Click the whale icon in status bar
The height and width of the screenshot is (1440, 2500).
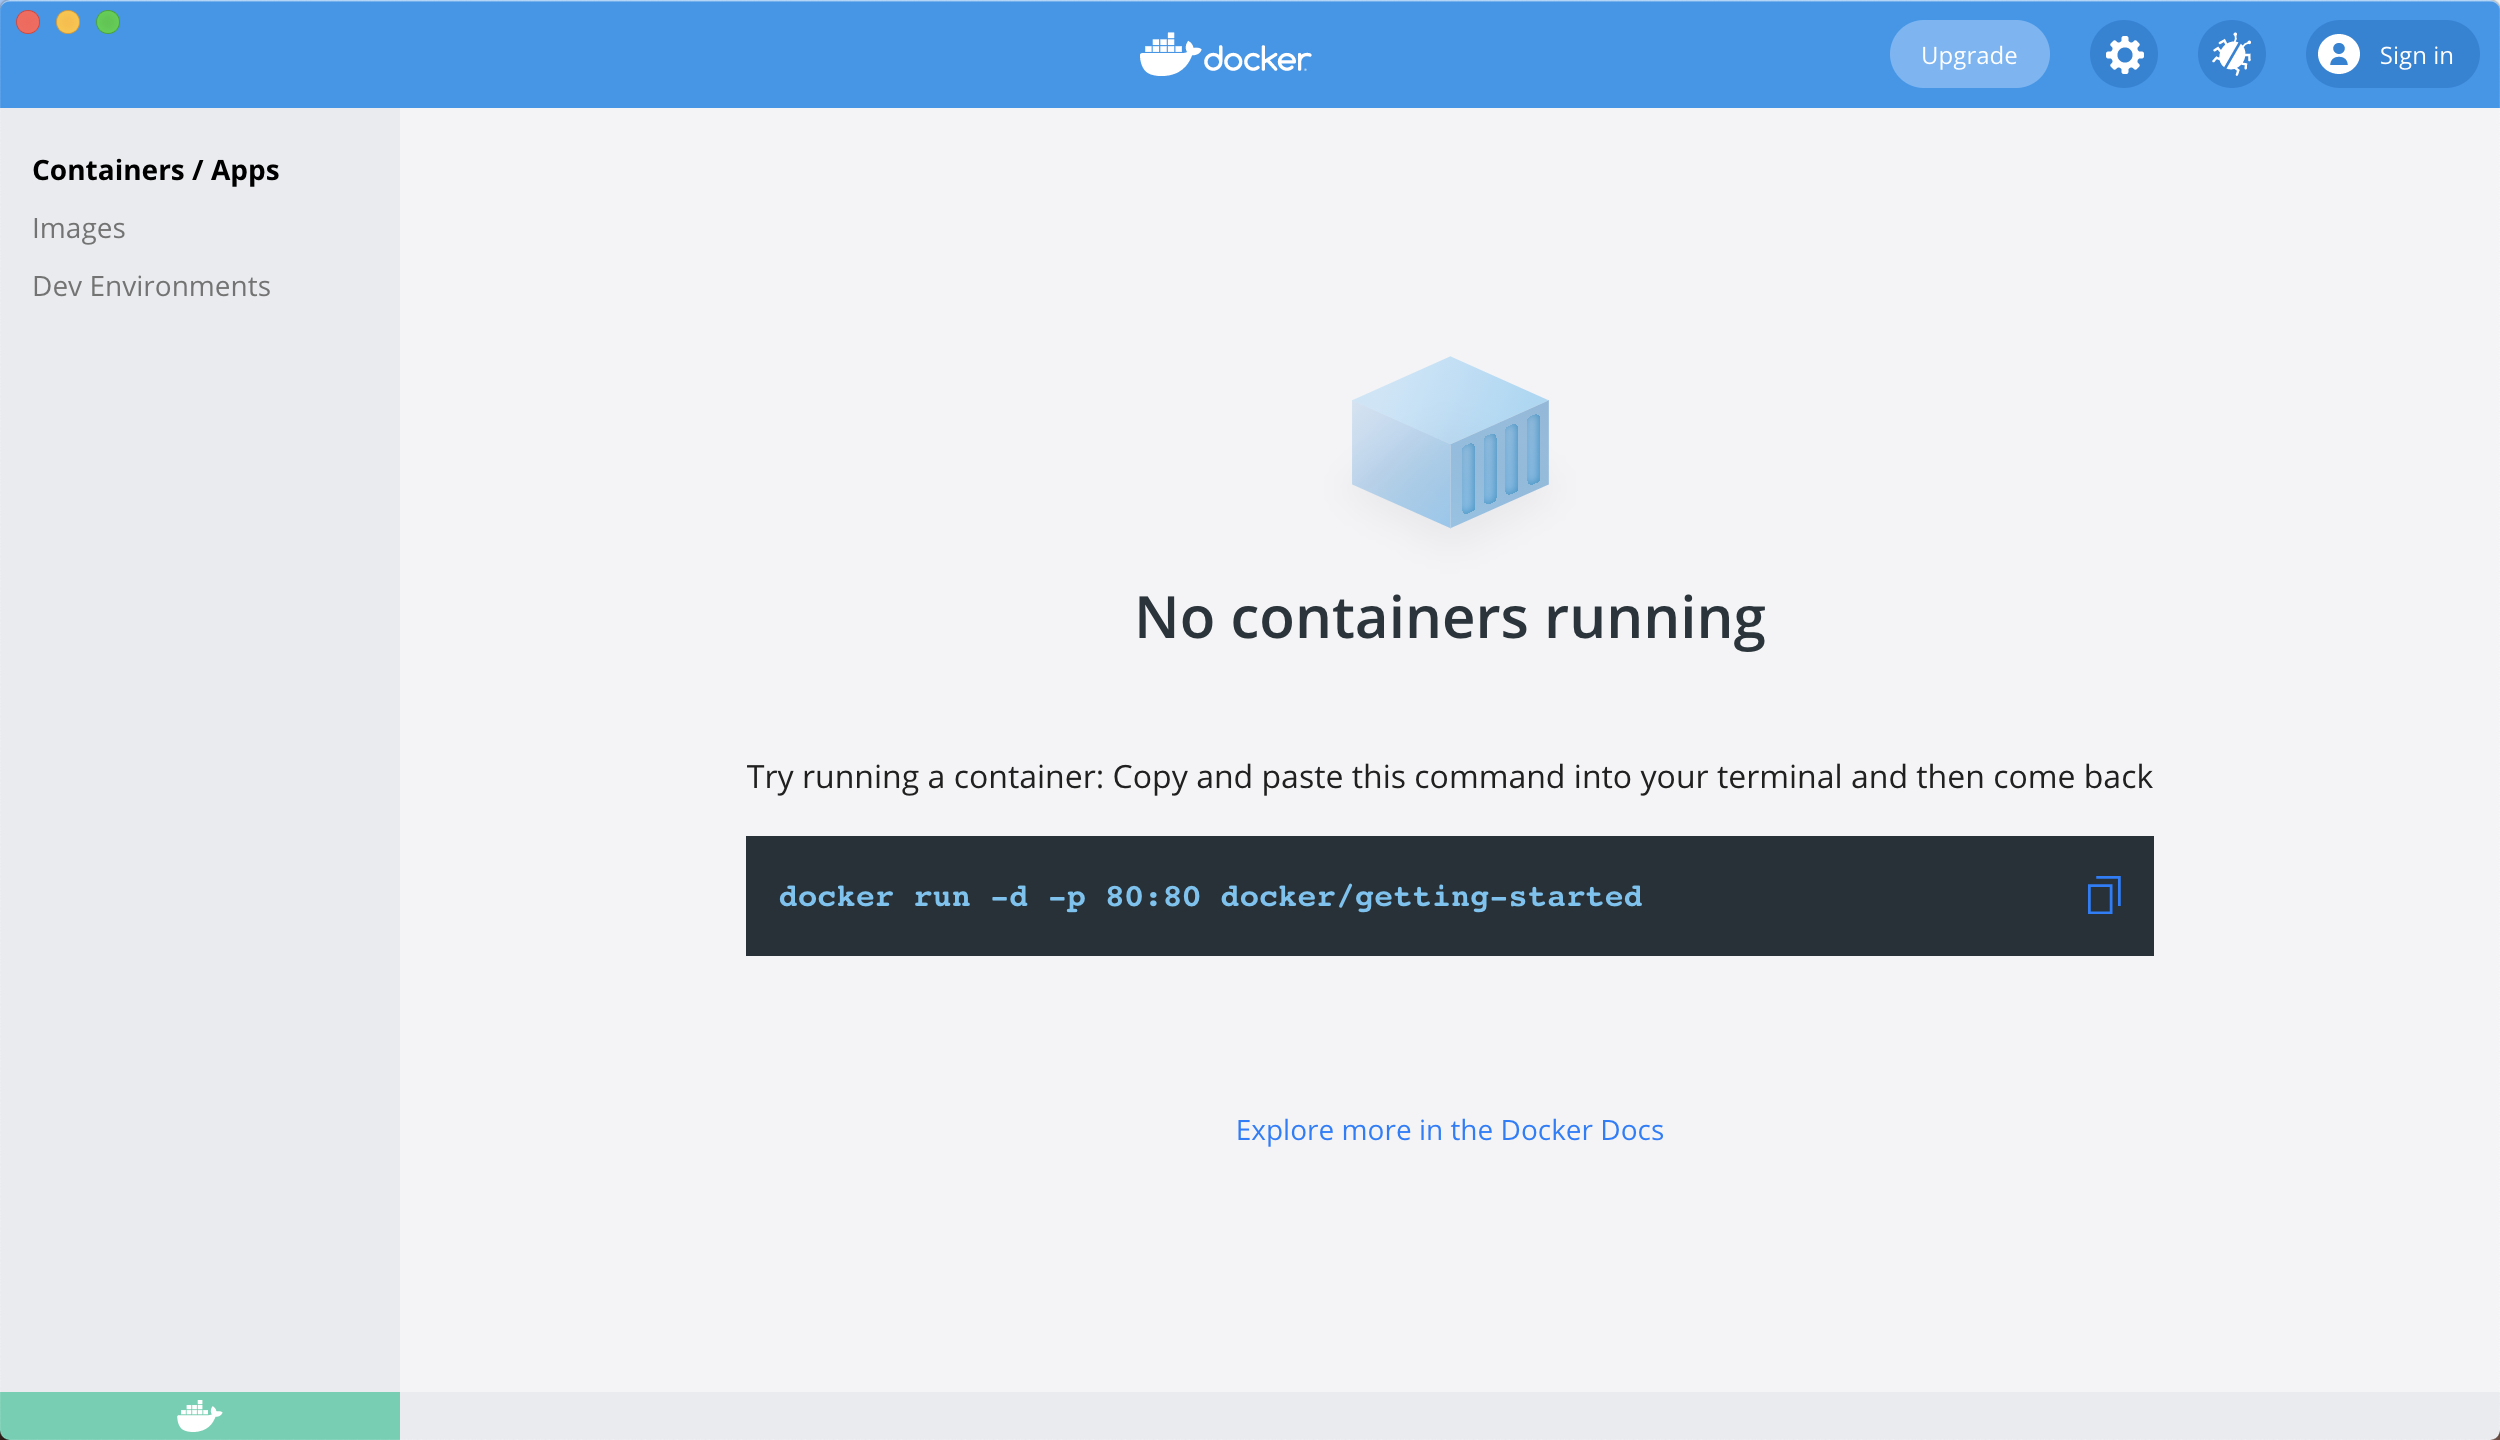(x=199, y=1415)
